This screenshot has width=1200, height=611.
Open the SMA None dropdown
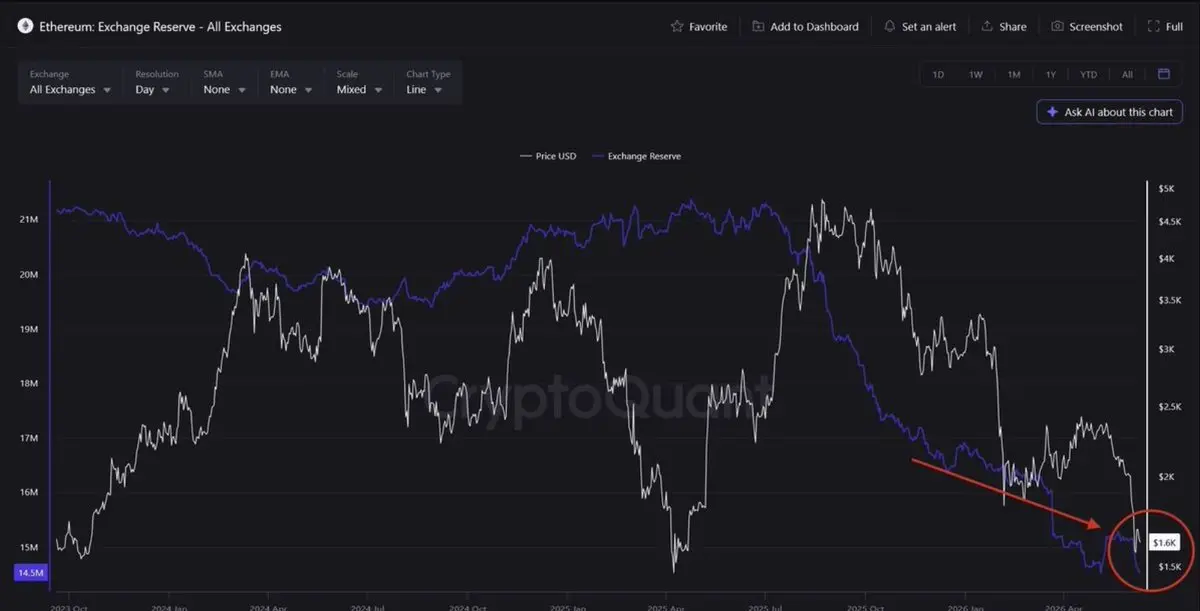[224, 82]
